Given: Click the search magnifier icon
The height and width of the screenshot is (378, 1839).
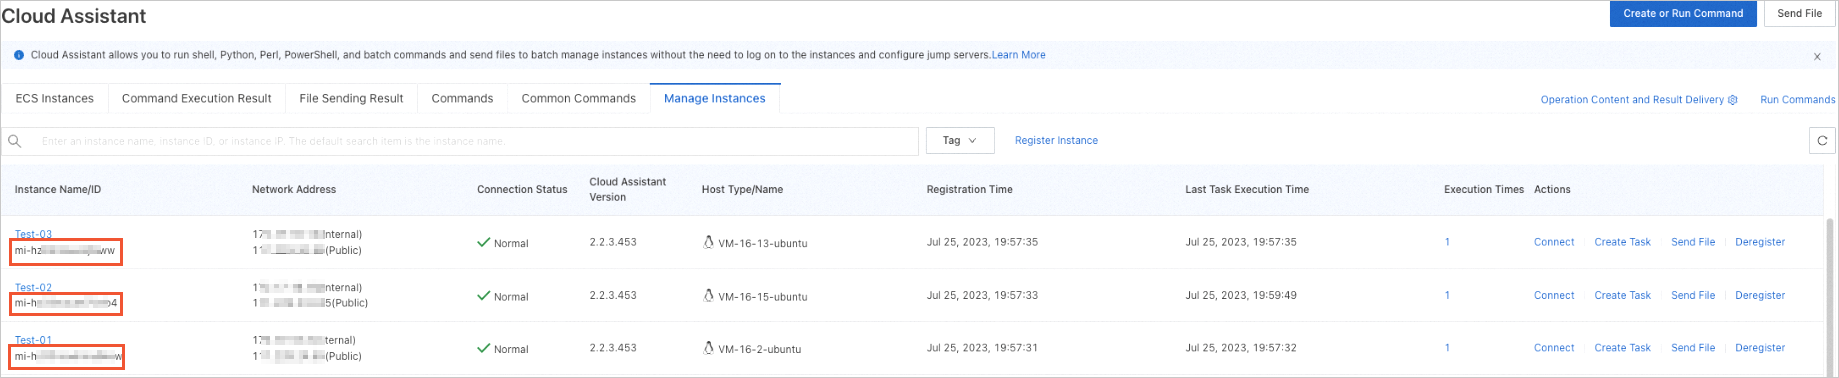Looking at the screenshot, I should click(15, 141).
